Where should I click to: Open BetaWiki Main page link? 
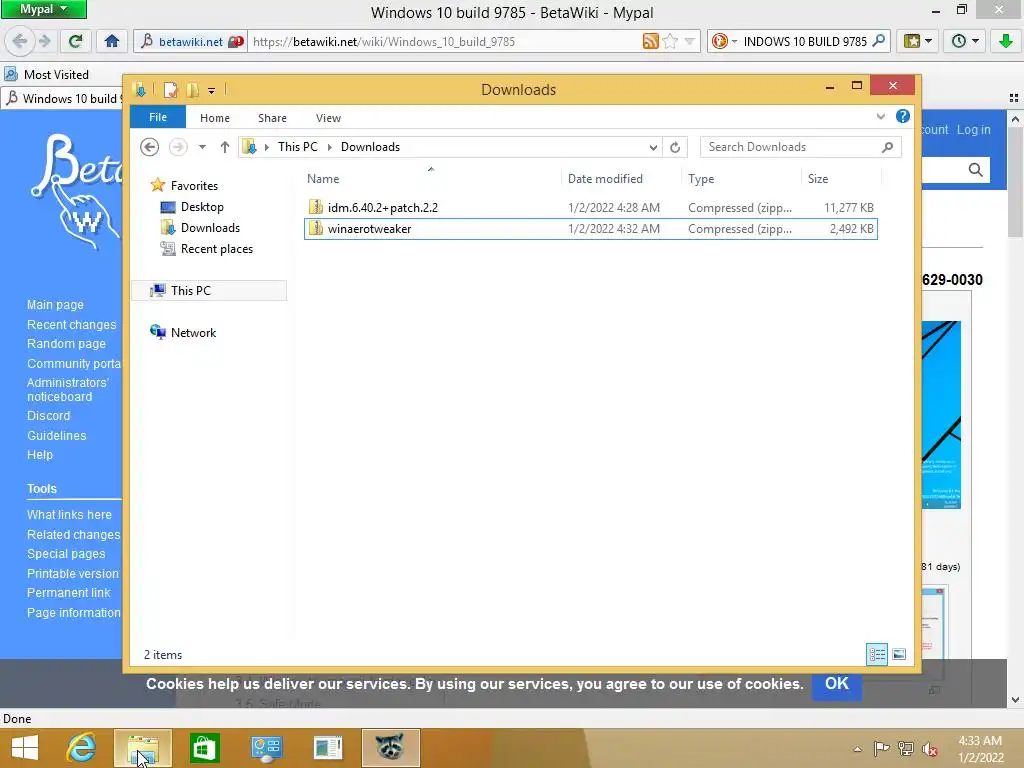tap(56, 304)
